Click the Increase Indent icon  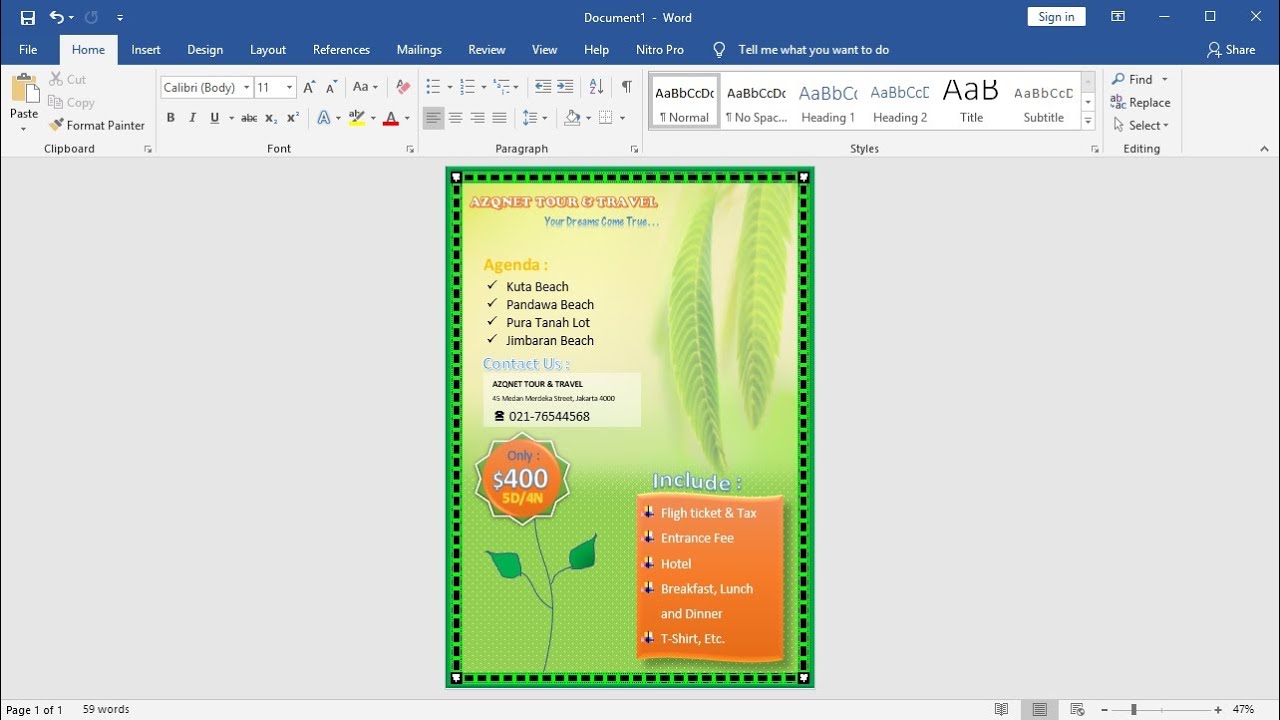coord(566,87)
